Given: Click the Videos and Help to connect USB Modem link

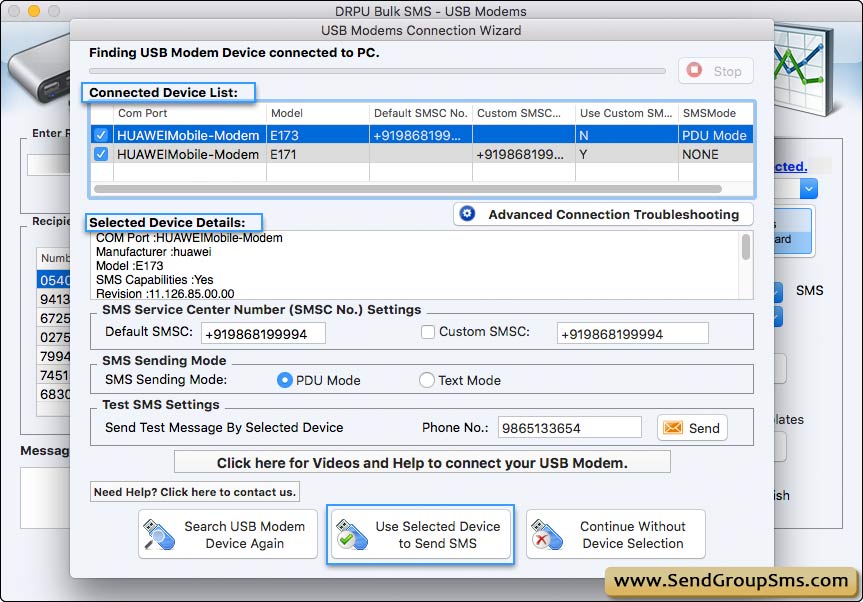Looking at the screenshot, I should coord(422,462).
